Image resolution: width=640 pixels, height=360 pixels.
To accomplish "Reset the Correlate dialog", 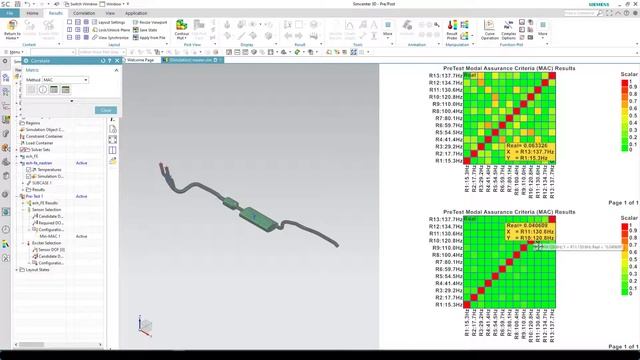I will 103,60.
